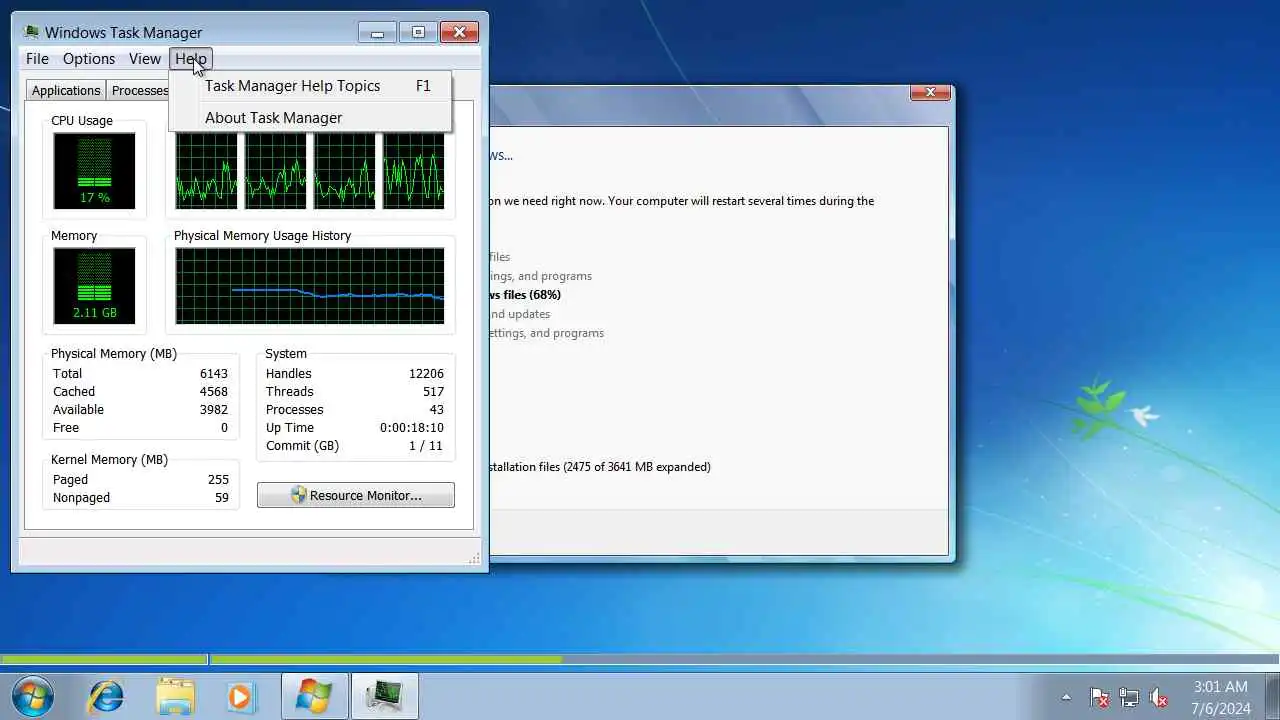
Task: Click the Up Time value 0:00:18:10
Action: tap(412, 428)
